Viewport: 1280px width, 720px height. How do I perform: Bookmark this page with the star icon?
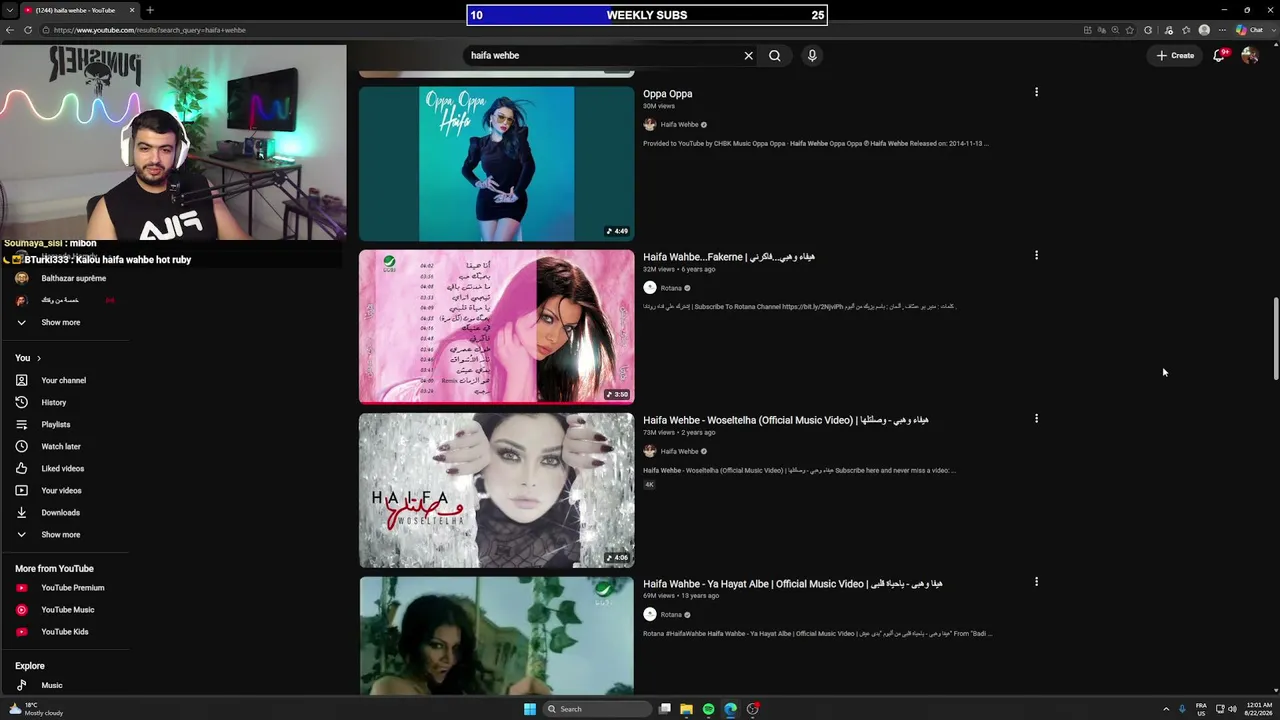pyautogui.click(x=1130, y=30)
